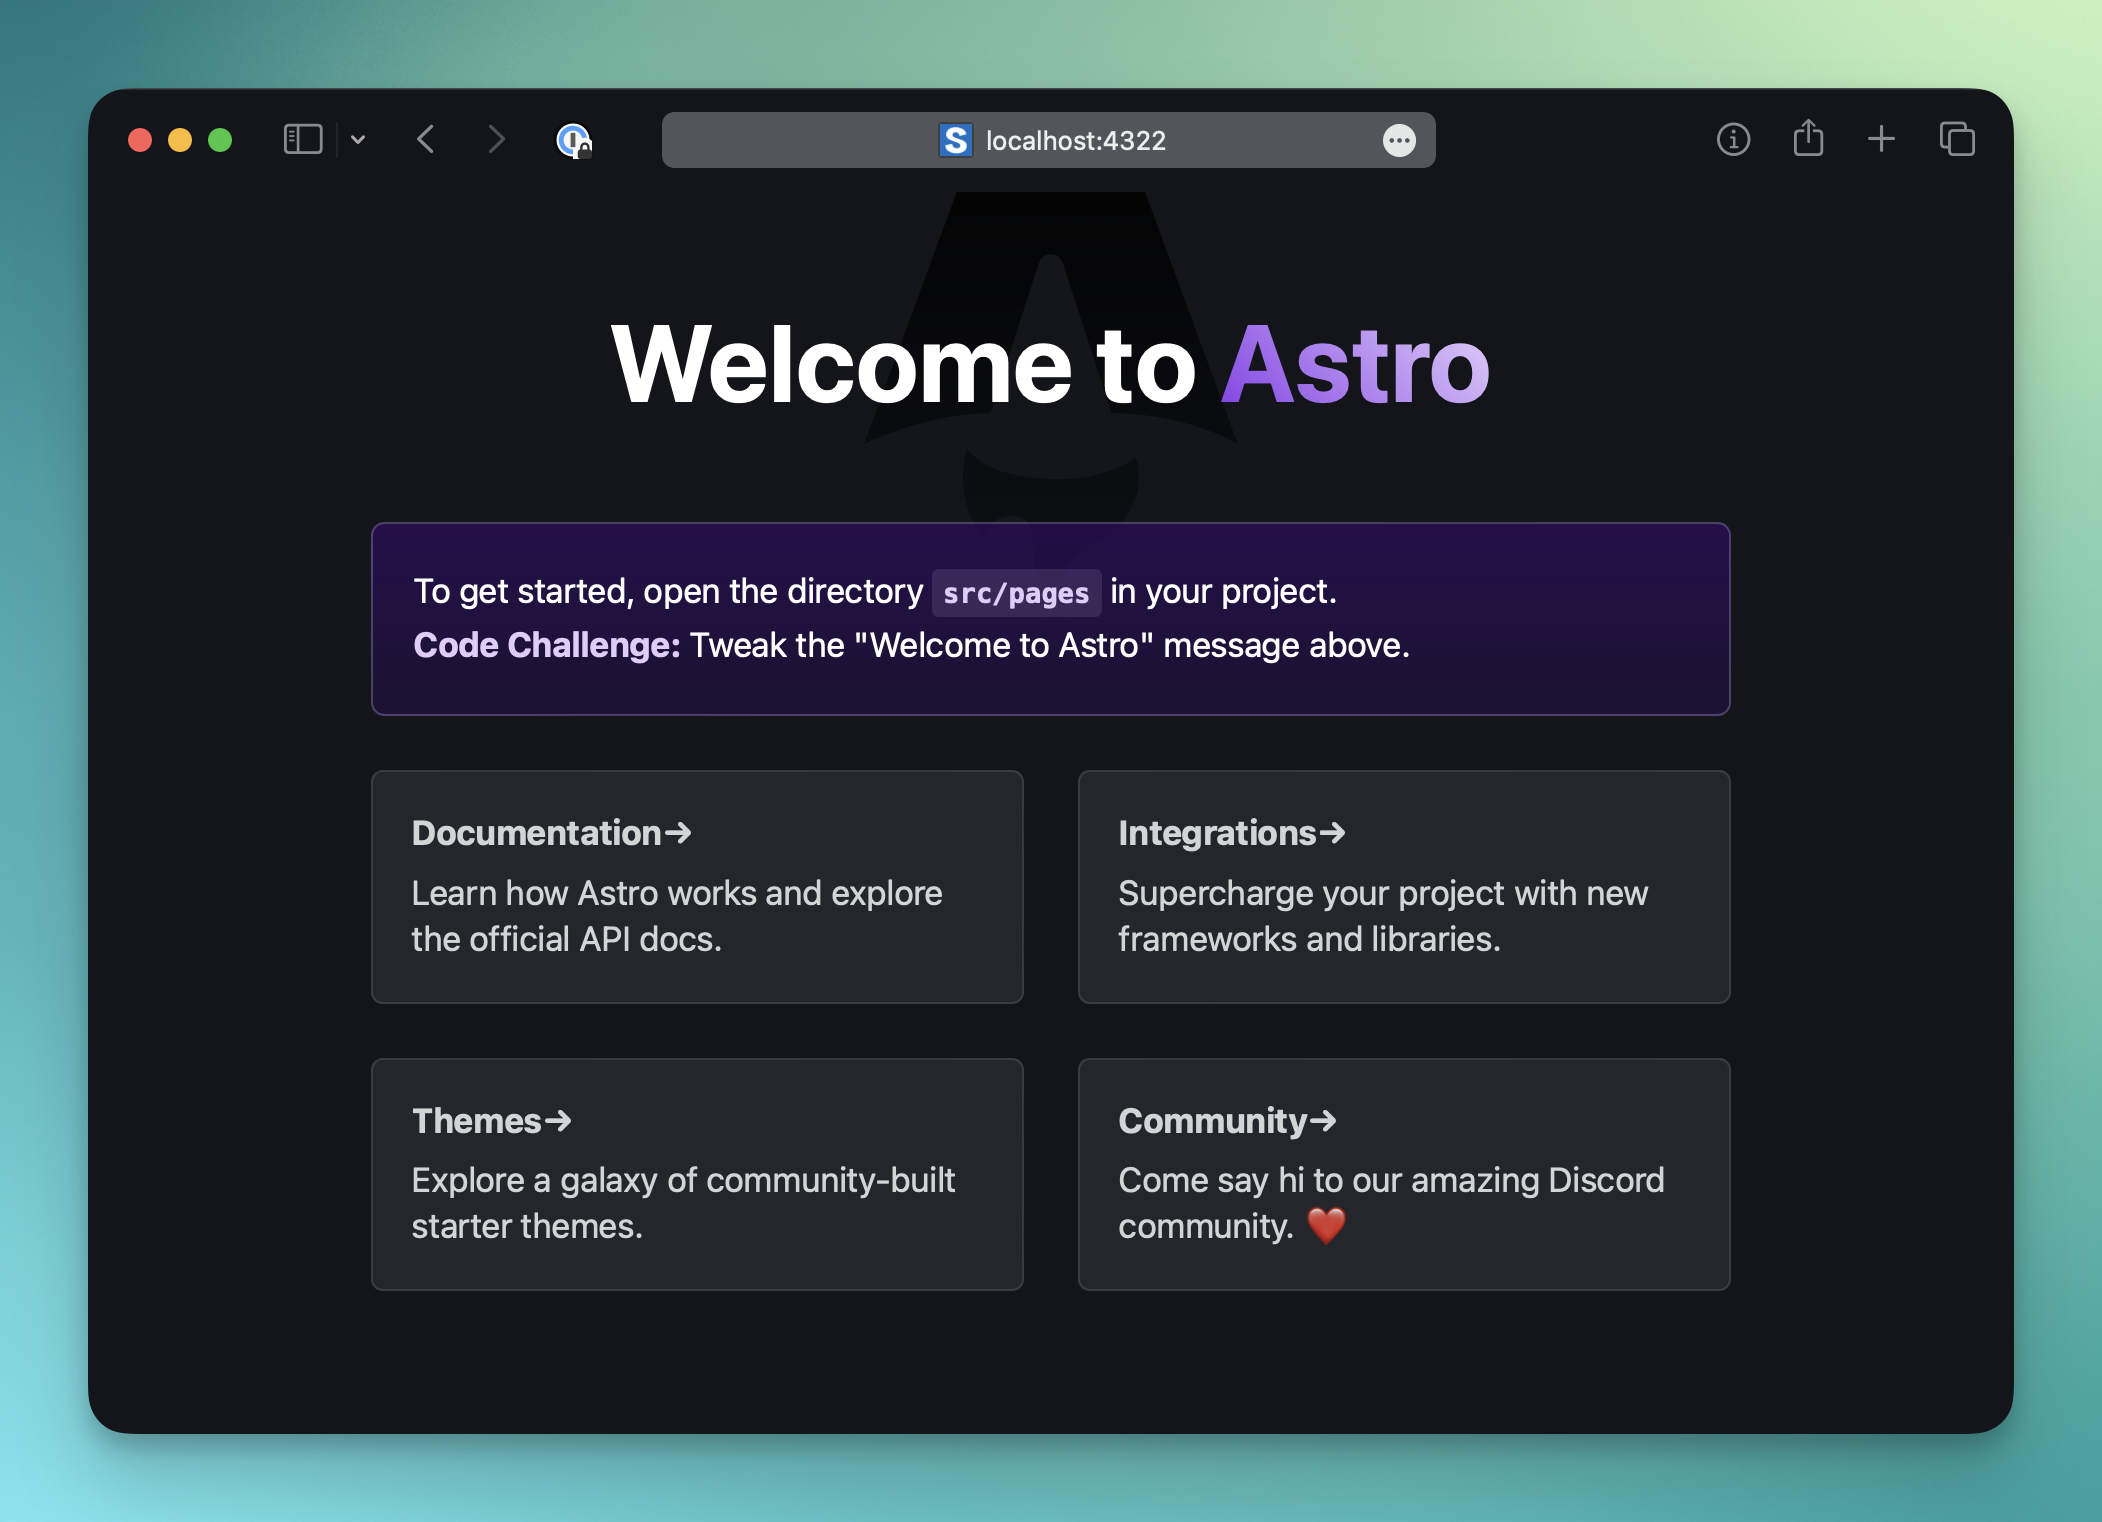The height and width of the screenshot is (1522, 2102).
Task: Toggle the Safari sidebar panel icon
Action: pos(303,139)
